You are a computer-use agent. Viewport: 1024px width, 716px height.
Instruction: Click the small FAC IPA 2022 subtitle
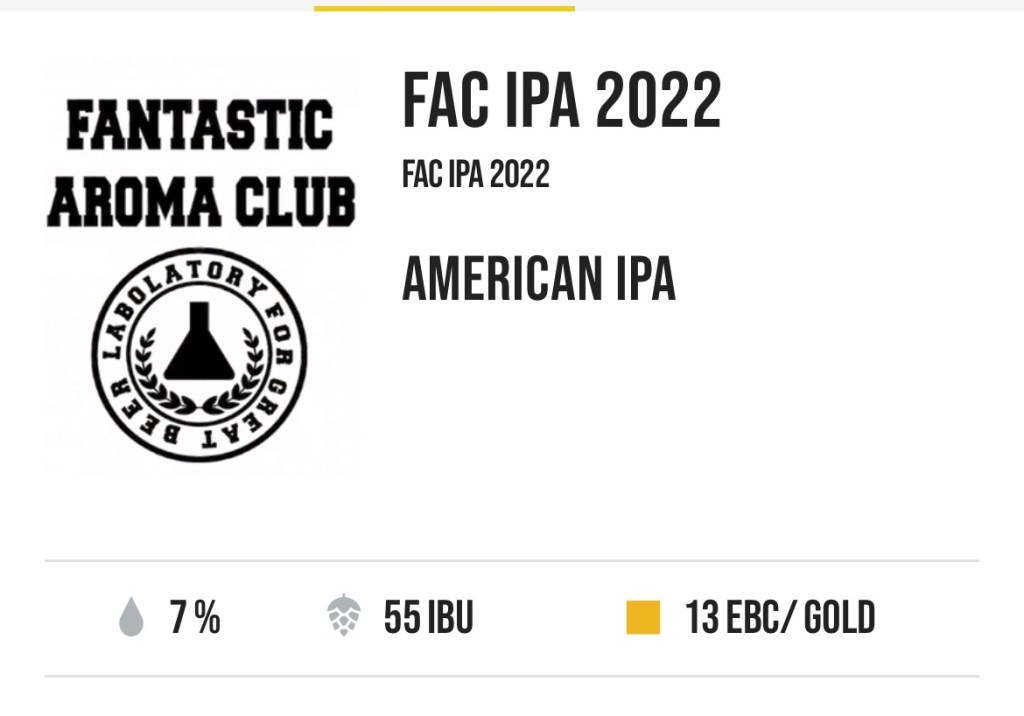pyautogui.click(x=476, y=175)
